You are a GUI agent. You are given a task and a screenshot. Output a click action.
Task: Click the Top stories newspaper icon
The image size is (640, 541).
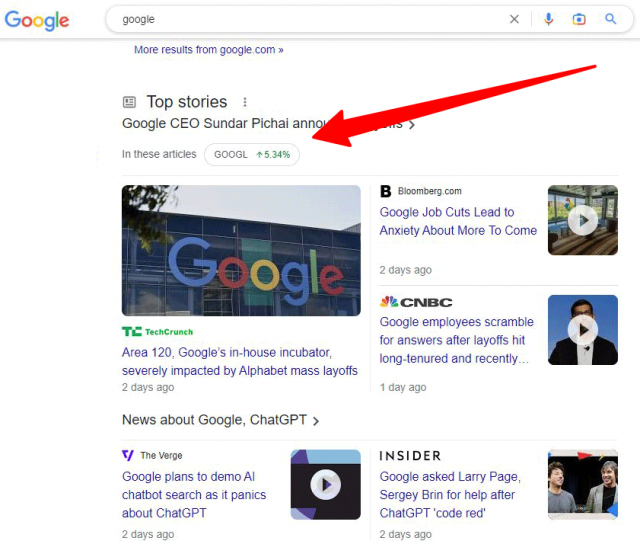(x=129, y=102)
